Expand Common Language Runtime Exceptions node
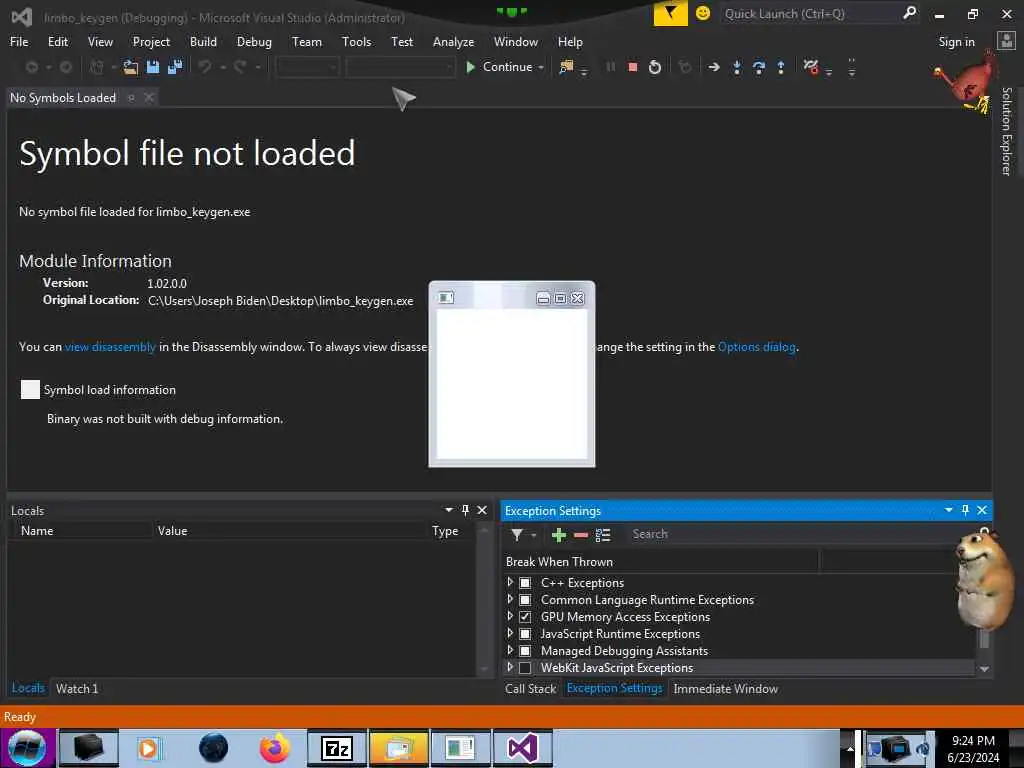The width and height of the screenshot is (1024, 768). [x=510, y=598]
